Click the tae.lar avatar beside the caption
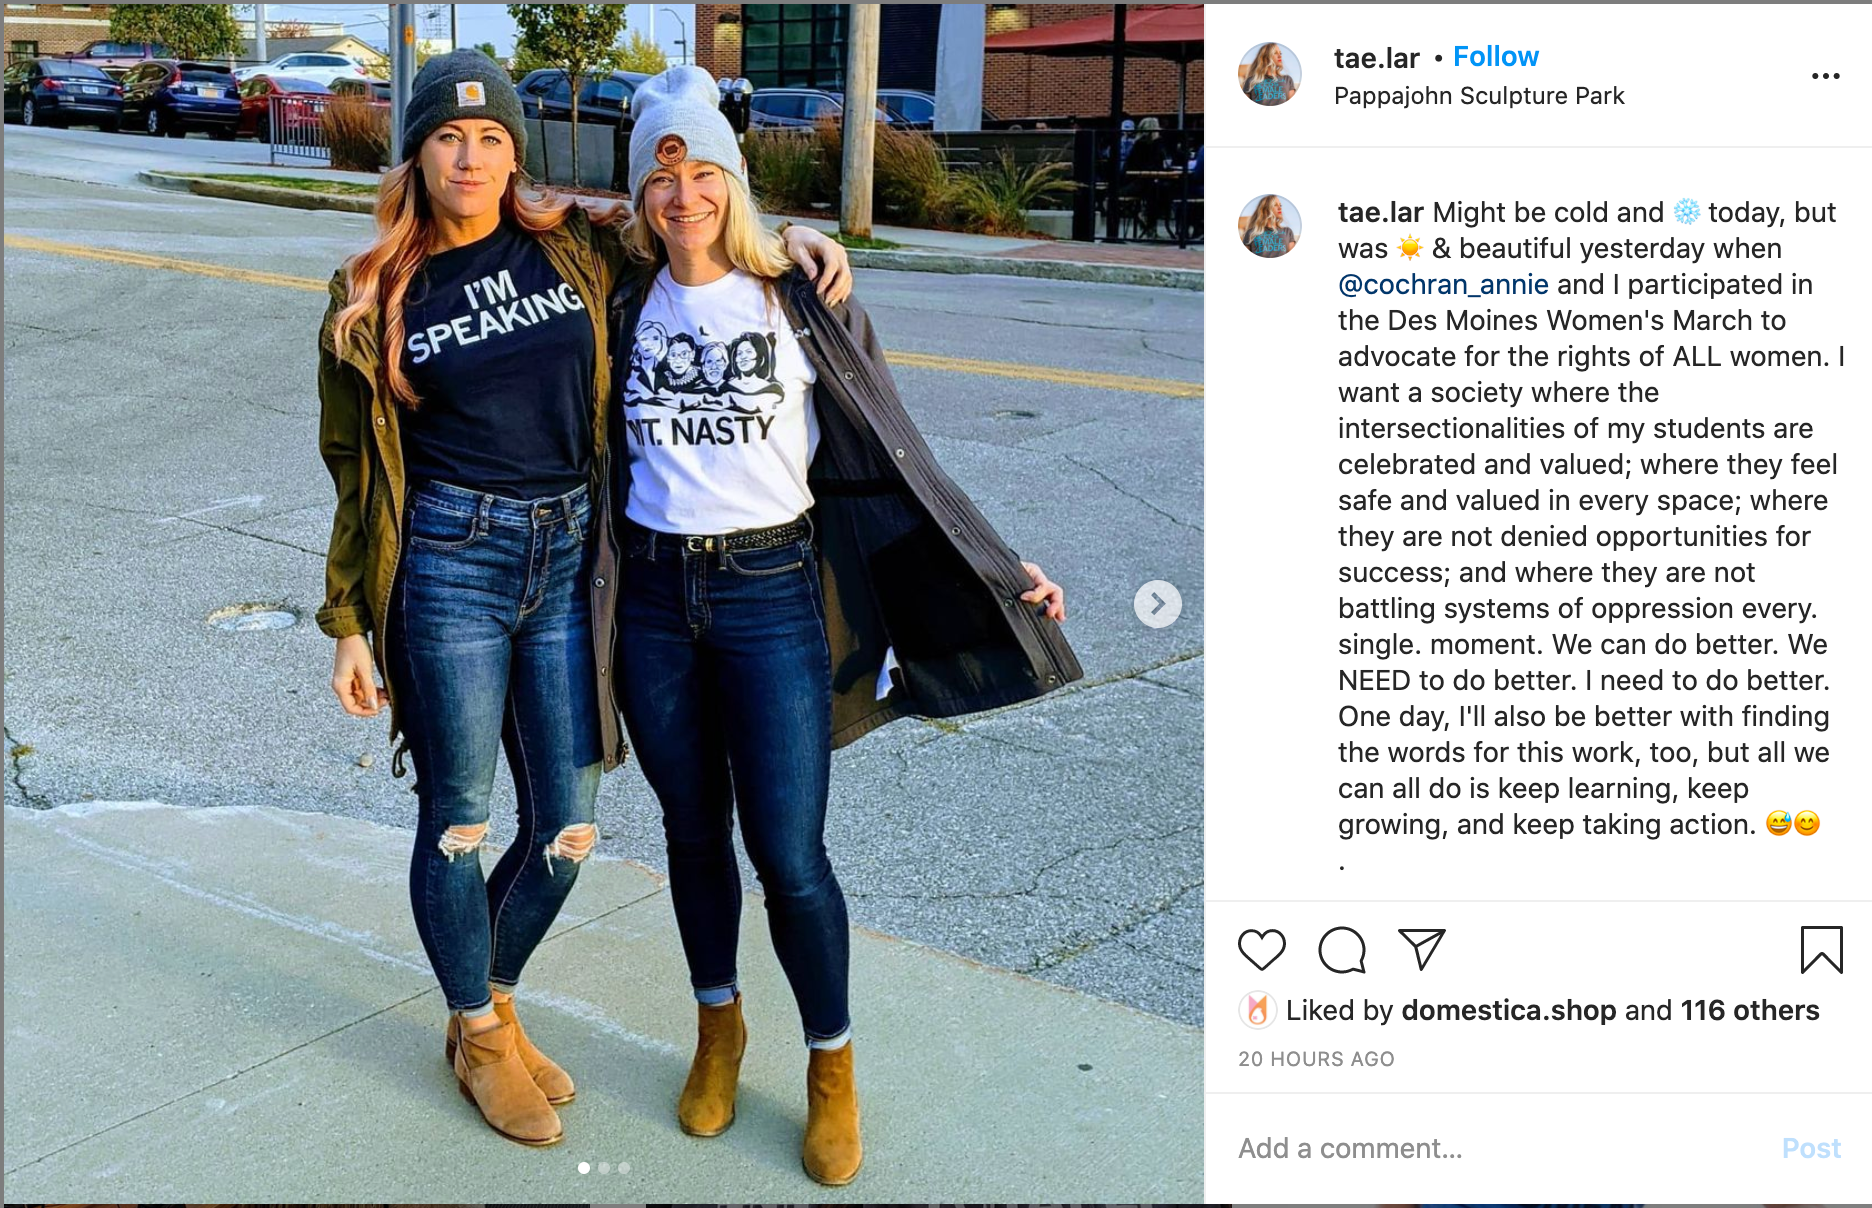This screenshot has height=1208, width=1872. point(1270,226)
